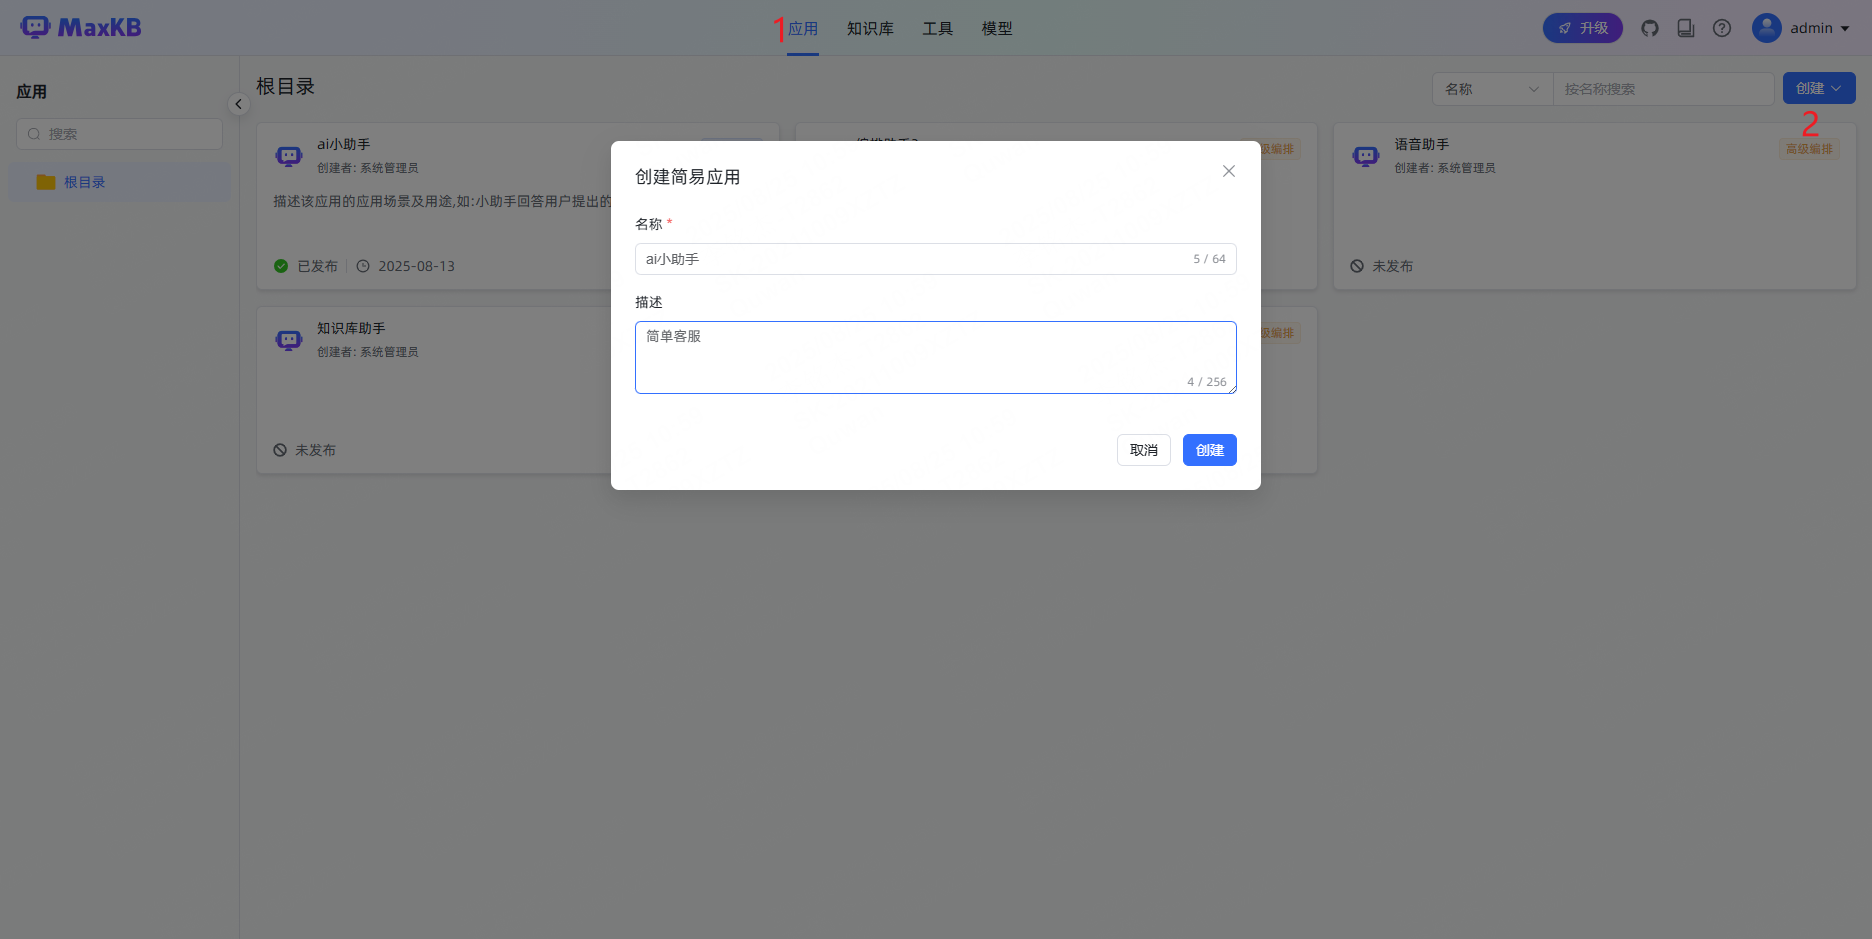Click the 知识库助手 app robot icon
Viewport: 1872px width, 939px height.
(289, 340)
